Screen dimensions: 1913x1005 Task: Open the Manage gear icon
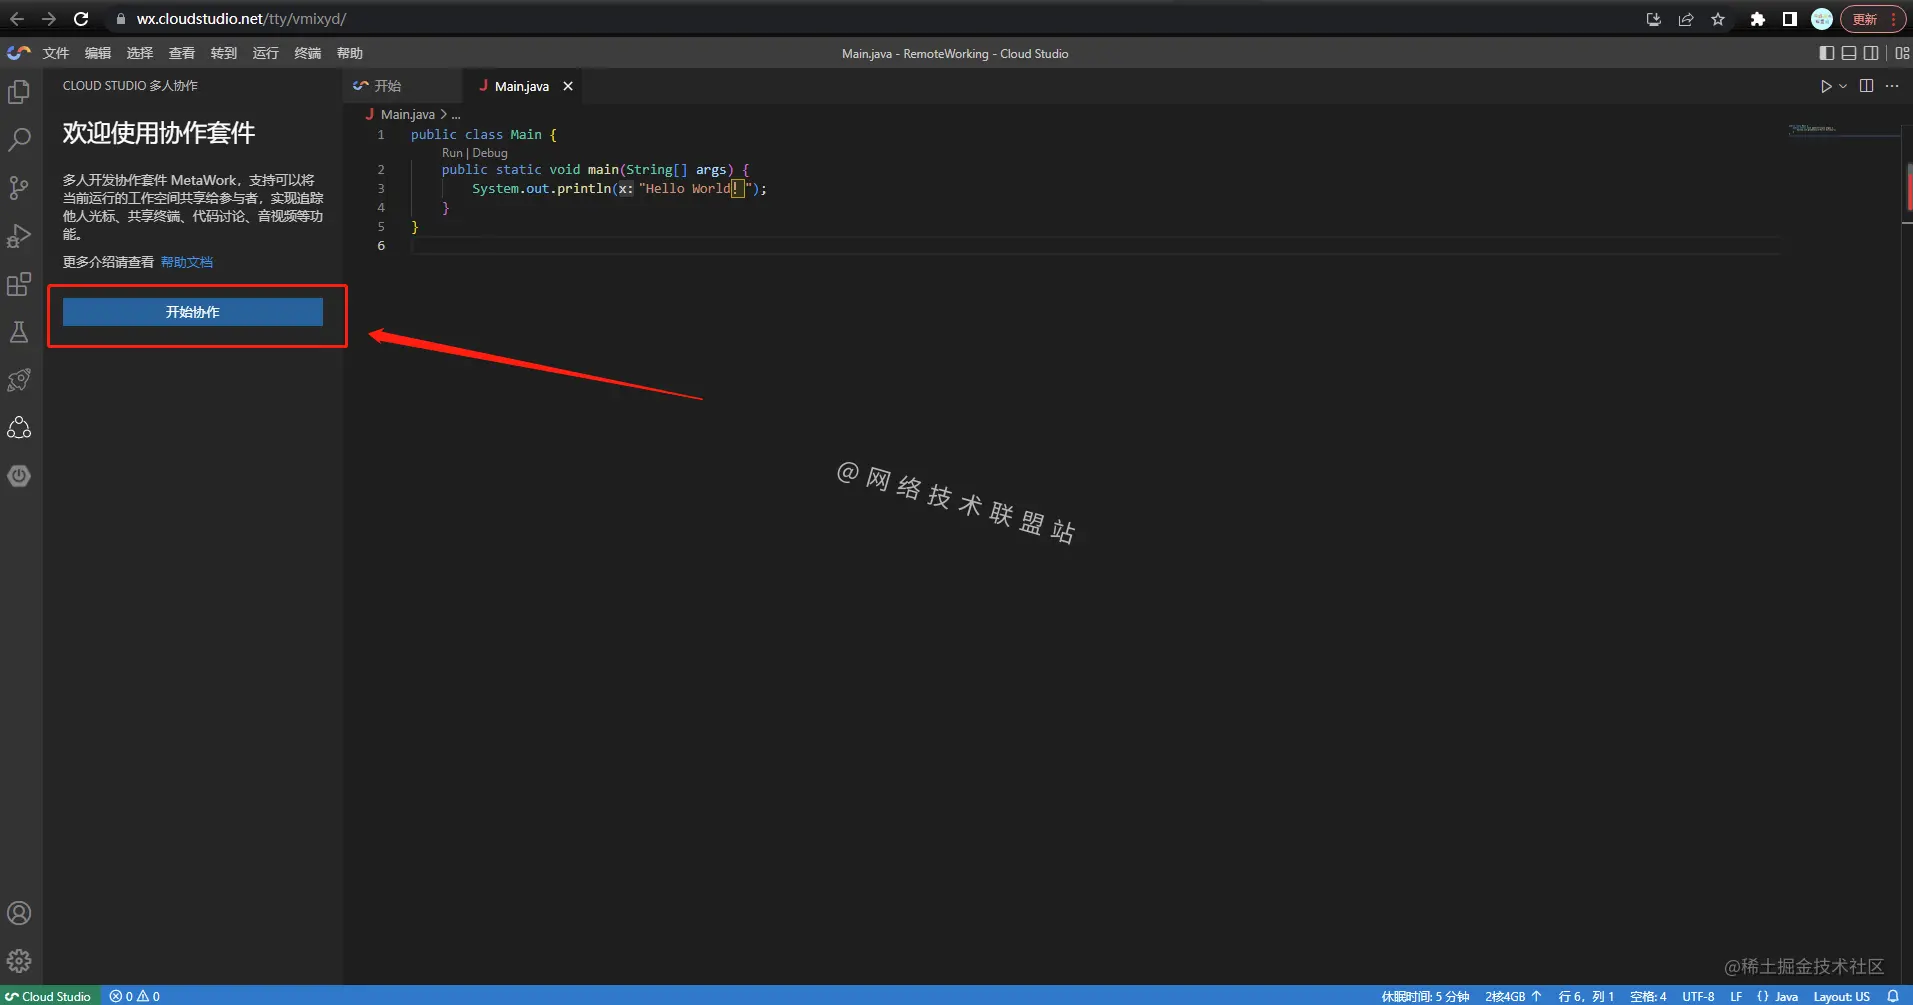(19, 961)
